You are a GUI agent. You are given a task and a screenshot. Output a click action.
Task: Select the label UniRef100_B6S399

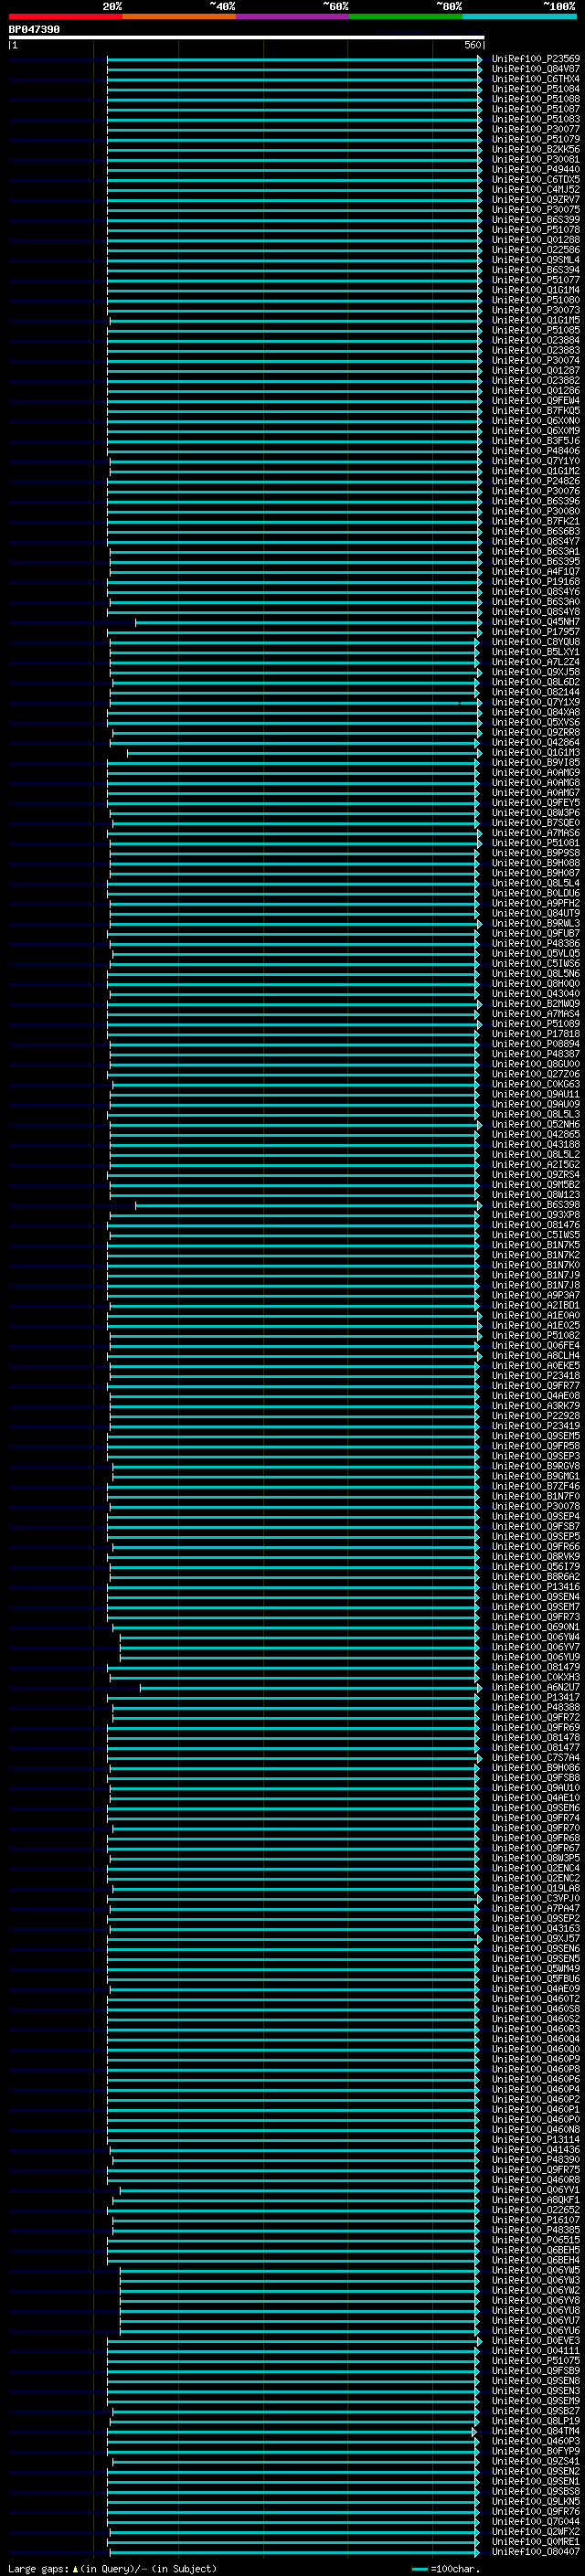tap(536, 220)
